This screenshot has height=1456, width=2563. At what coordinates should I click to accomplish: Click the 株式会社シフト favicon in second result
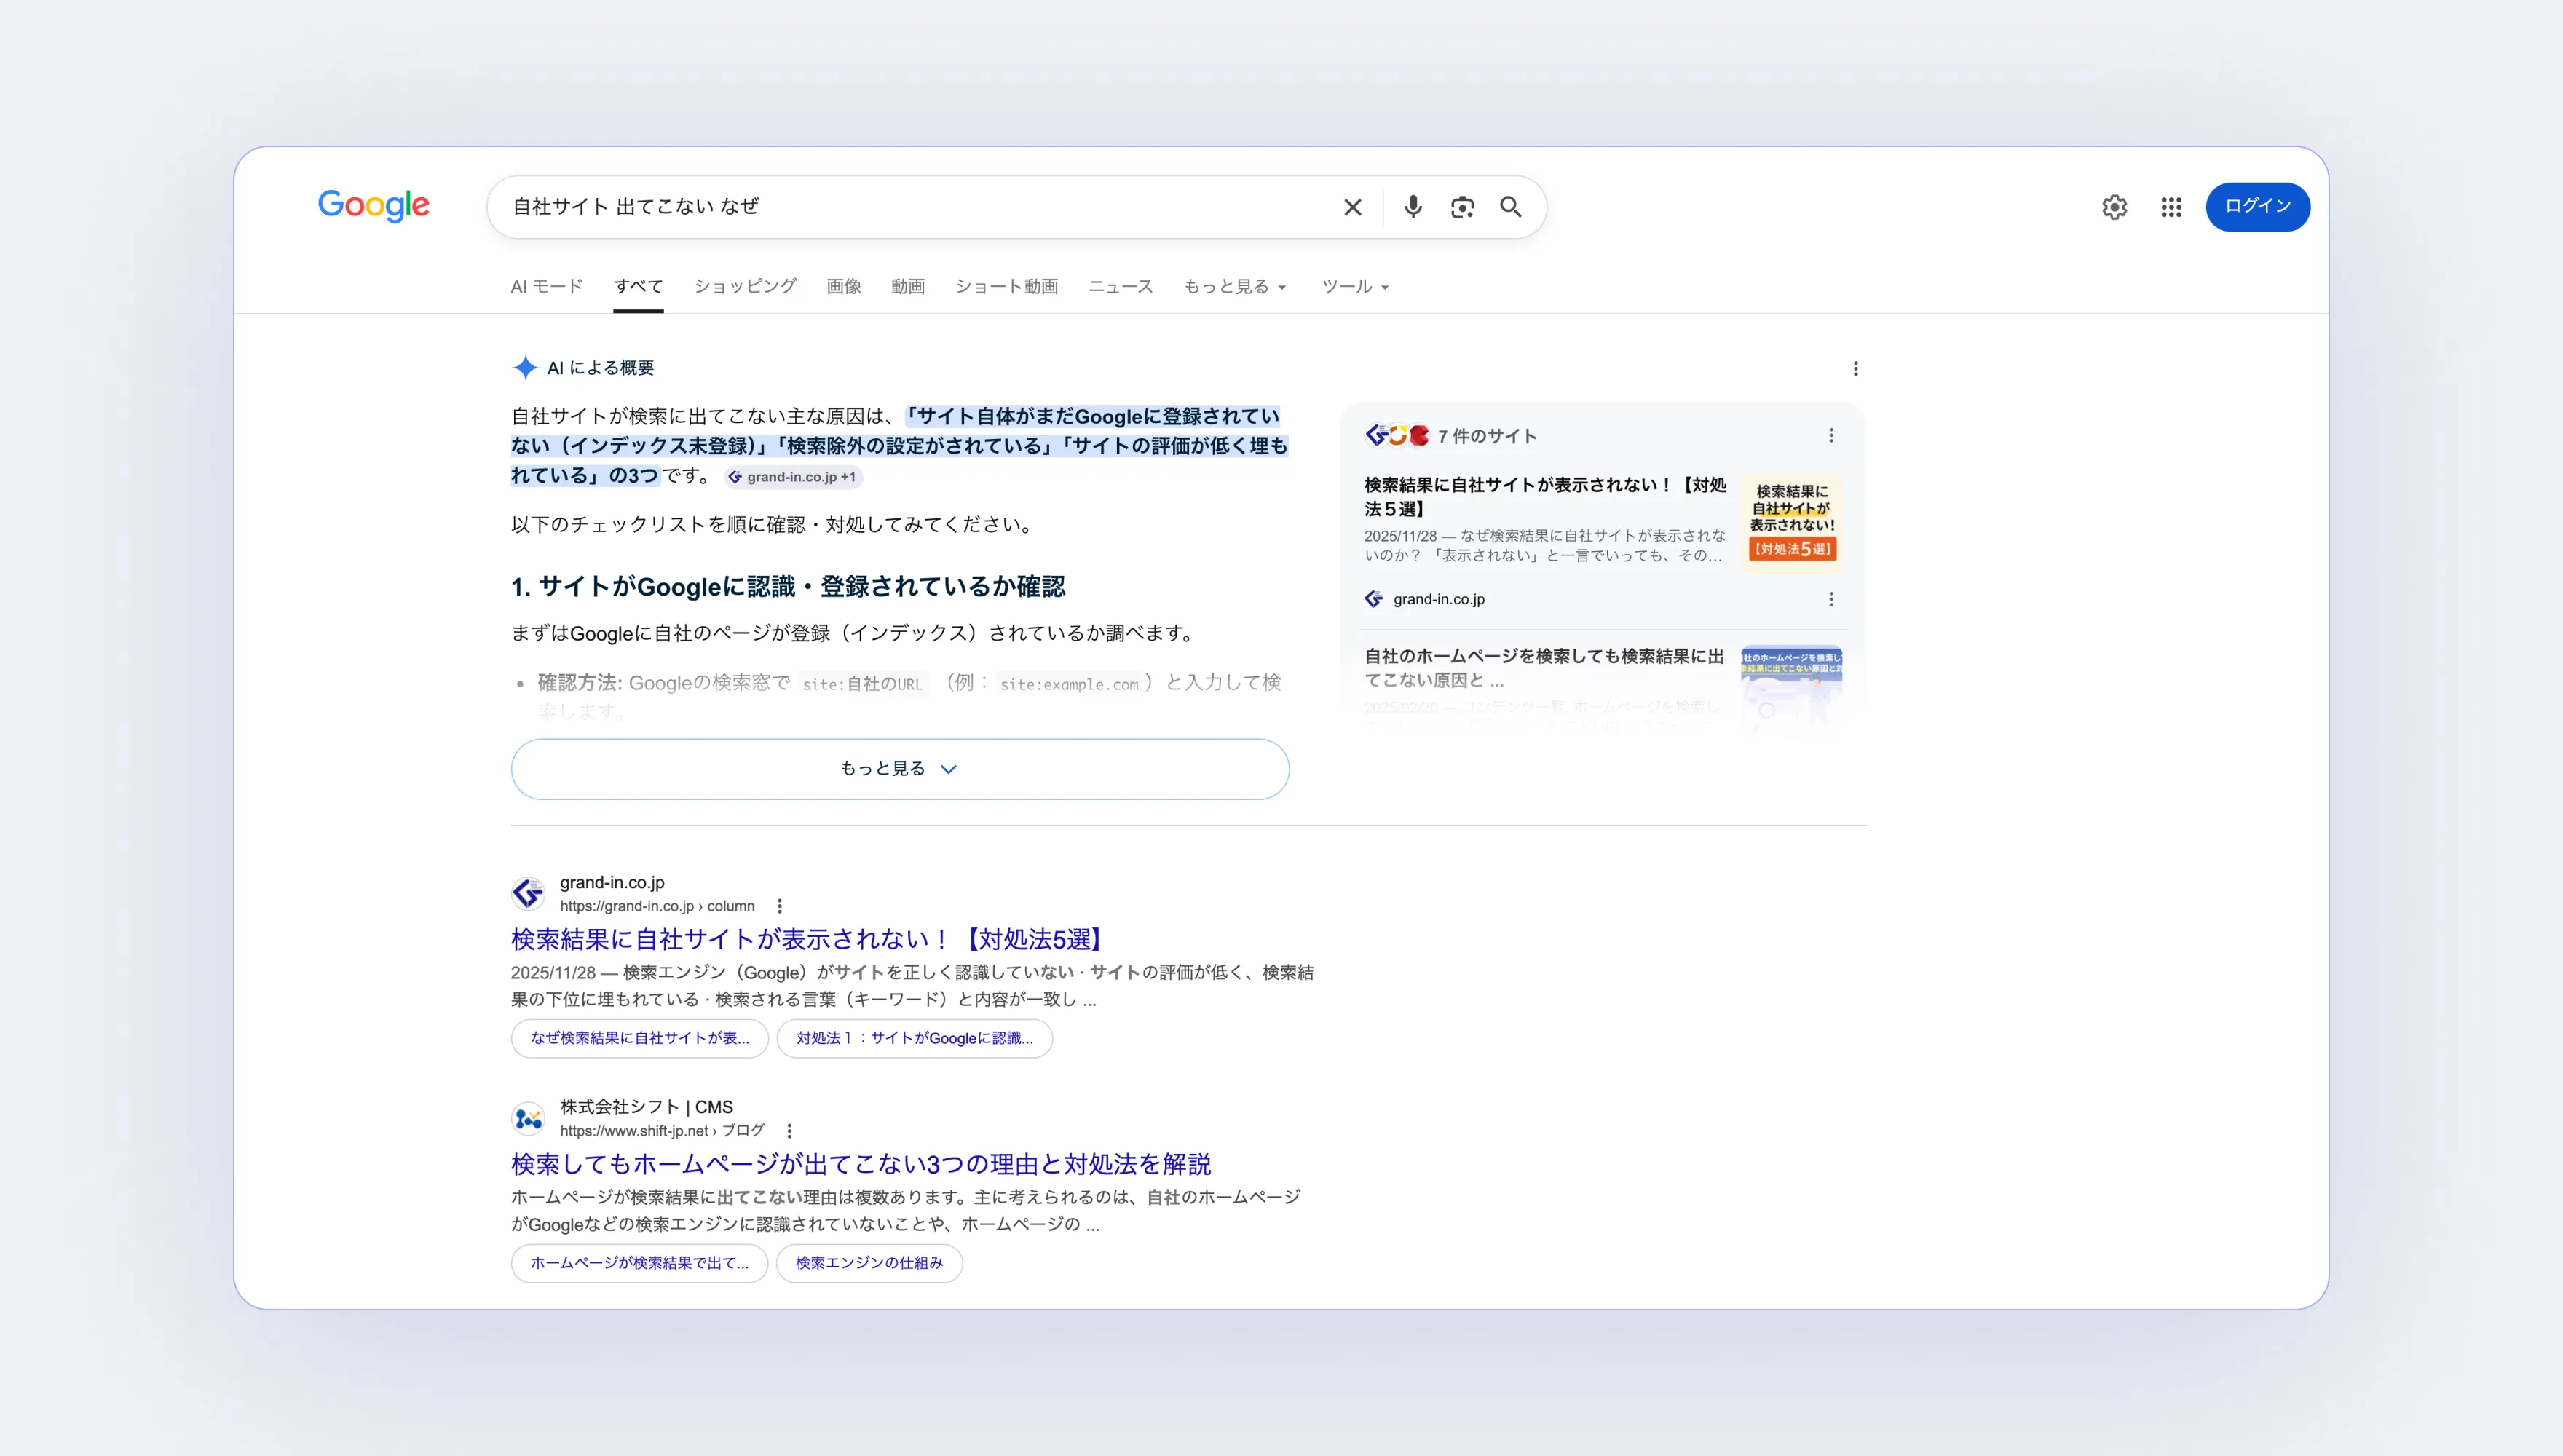point(528,1118)
